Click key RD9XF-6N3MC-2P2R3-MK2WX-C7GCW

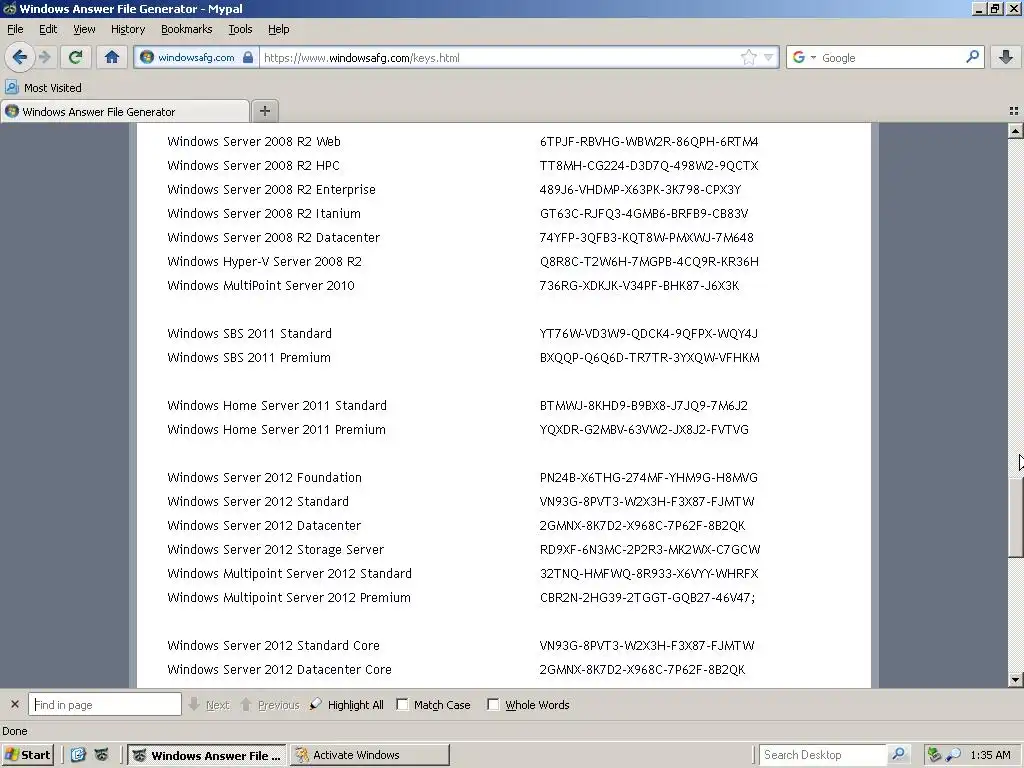[x=650, y=550]
